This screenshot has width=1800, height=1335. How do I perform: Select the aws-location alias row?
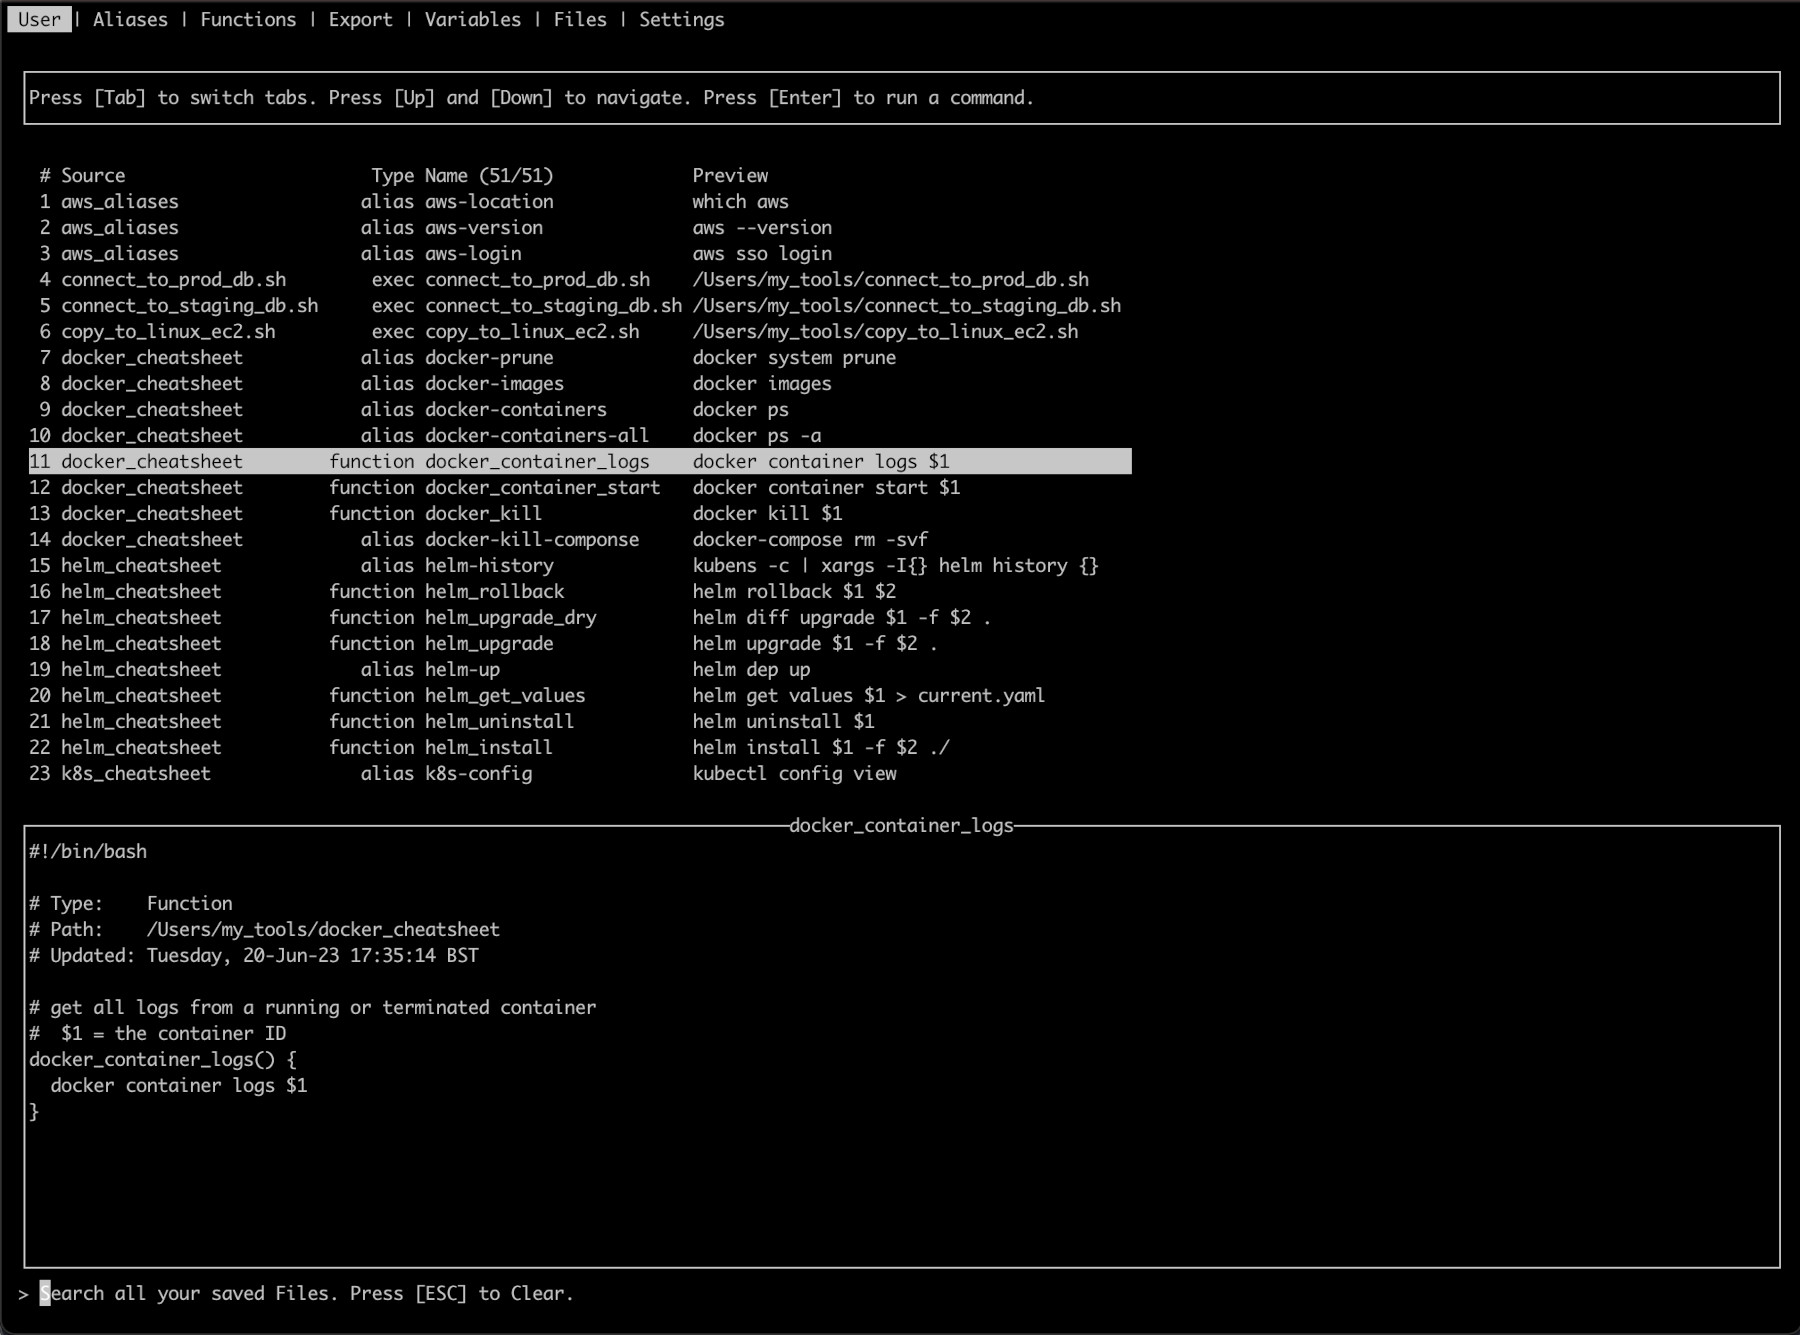pos(488,202)
